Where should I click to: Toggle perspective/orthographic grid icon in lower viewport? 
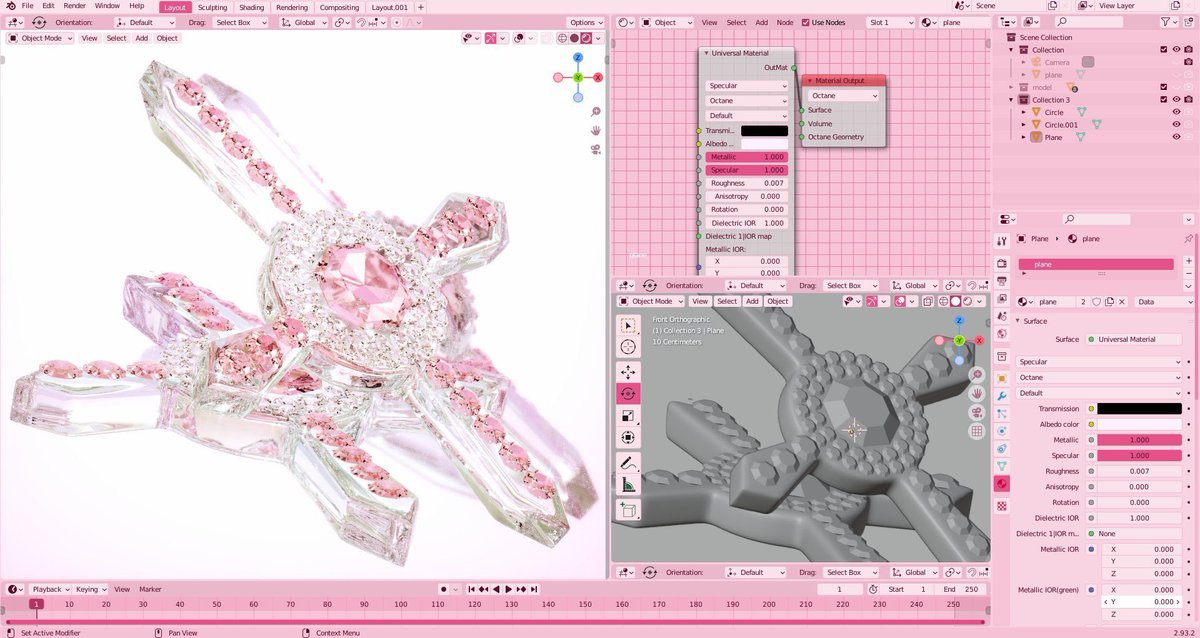pyautogui.click(x=977, y=432)
